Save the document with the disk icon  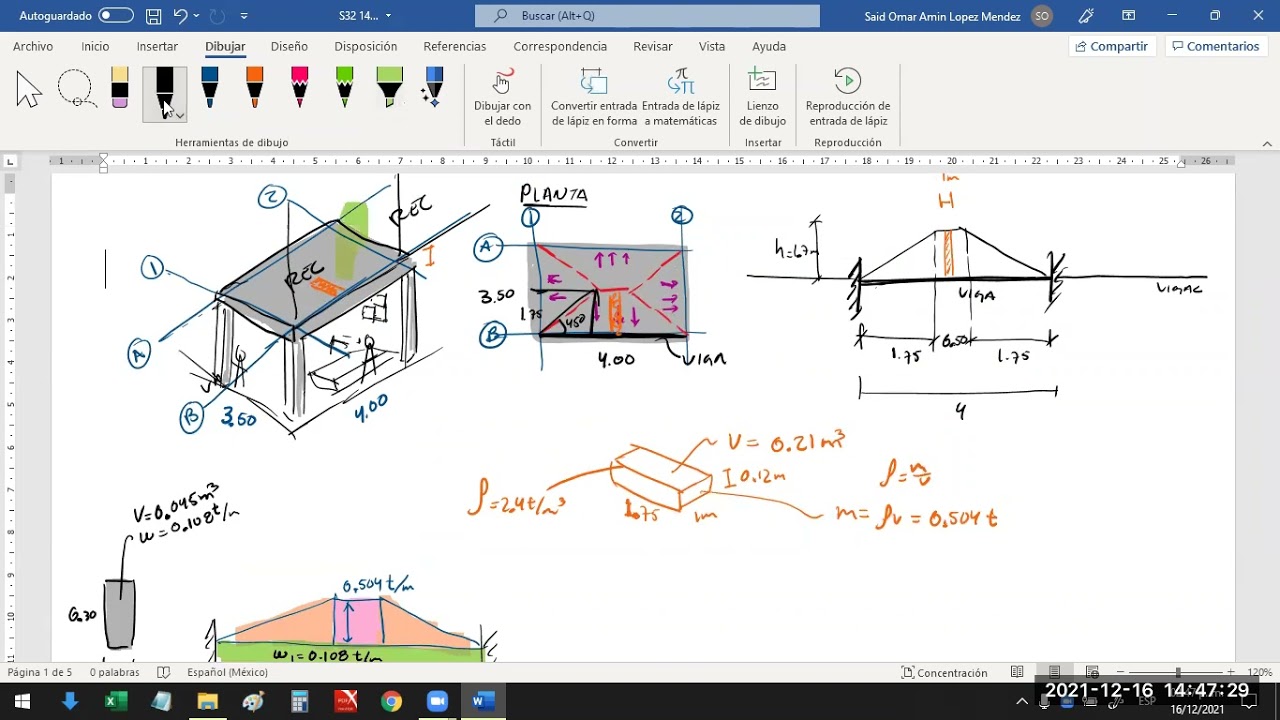[x=153, y=16]
